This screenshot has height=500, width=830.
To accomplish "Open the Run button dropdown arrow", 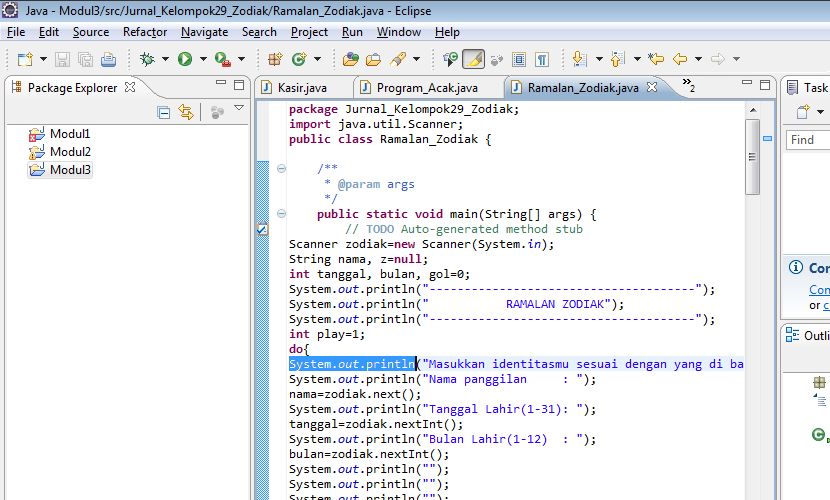I will coord(201,60).
